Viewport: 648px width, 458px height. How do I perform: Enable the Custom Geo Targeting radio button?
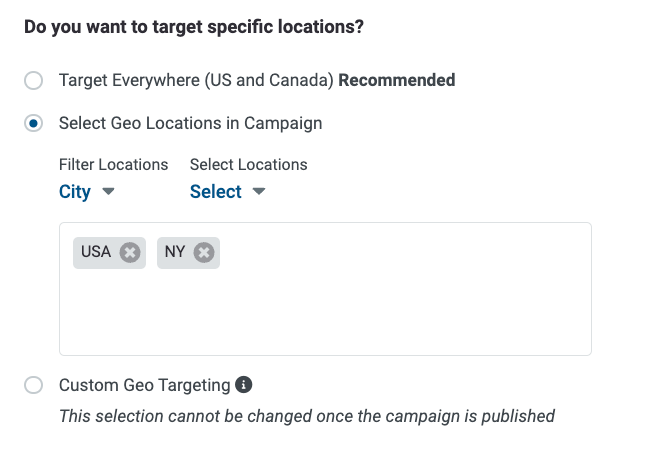tap(33, 385)
